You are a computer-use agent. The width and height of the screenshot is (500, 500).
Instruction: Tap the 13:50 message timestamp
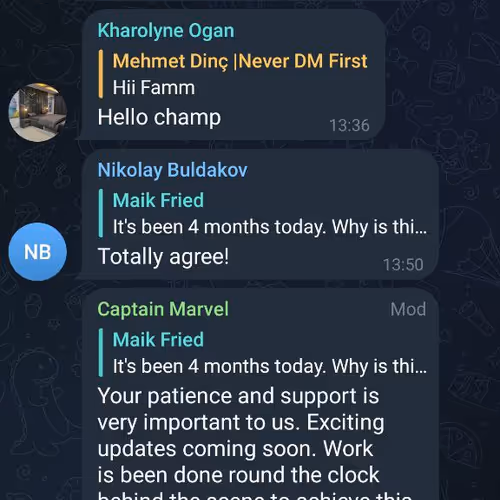click(x=403, y=265)
